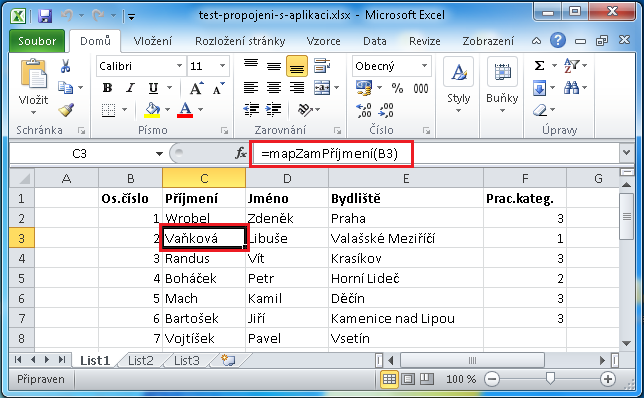Align text right
The height and width of the screenshot is (398, 644).
(297, 87)
